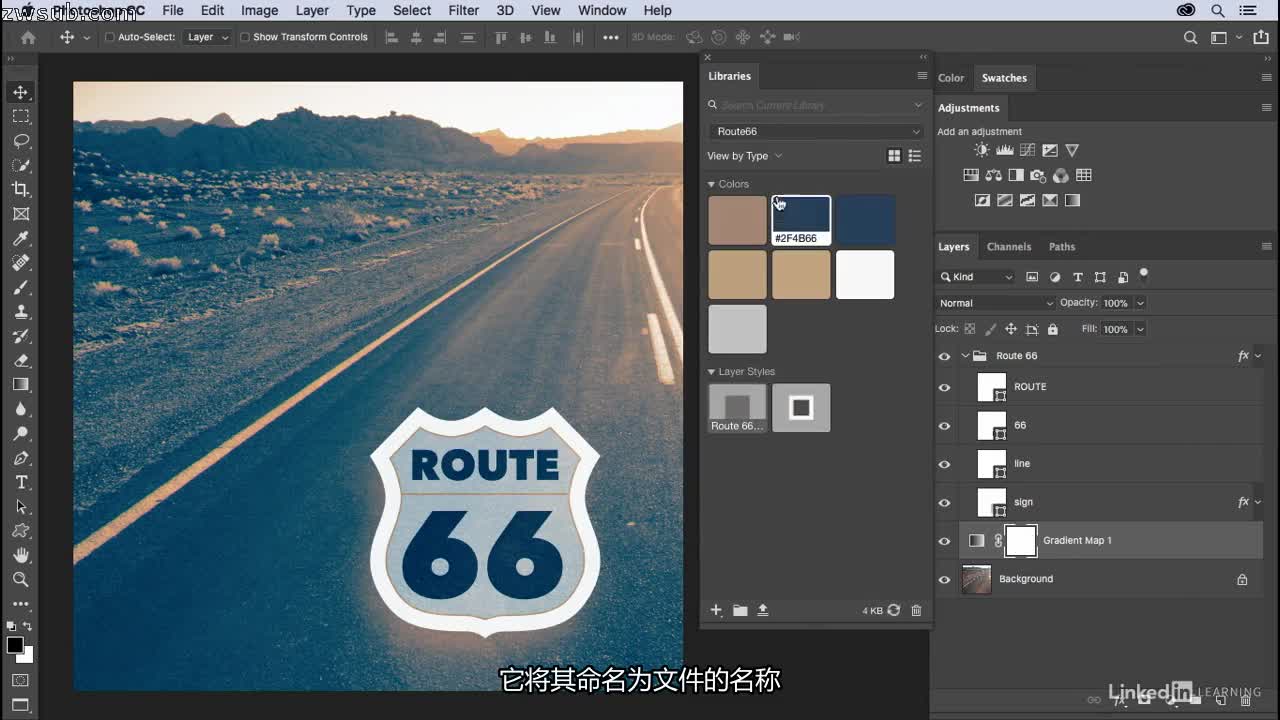The height and width of the screenshot is (720, 1280).
Task: Enable Auto-Select checkbox
Action: pos(111,37)
